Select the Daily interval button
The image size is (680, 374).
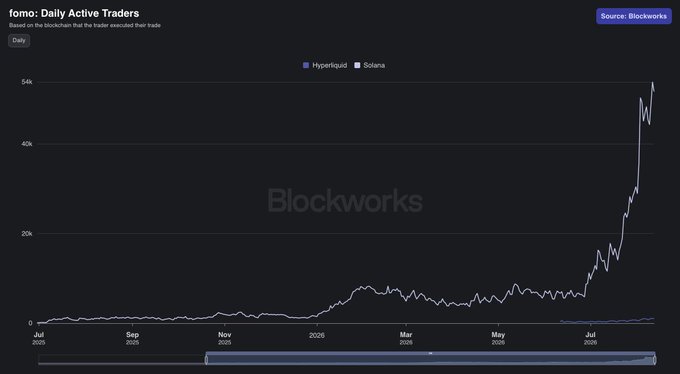point(19,40)
